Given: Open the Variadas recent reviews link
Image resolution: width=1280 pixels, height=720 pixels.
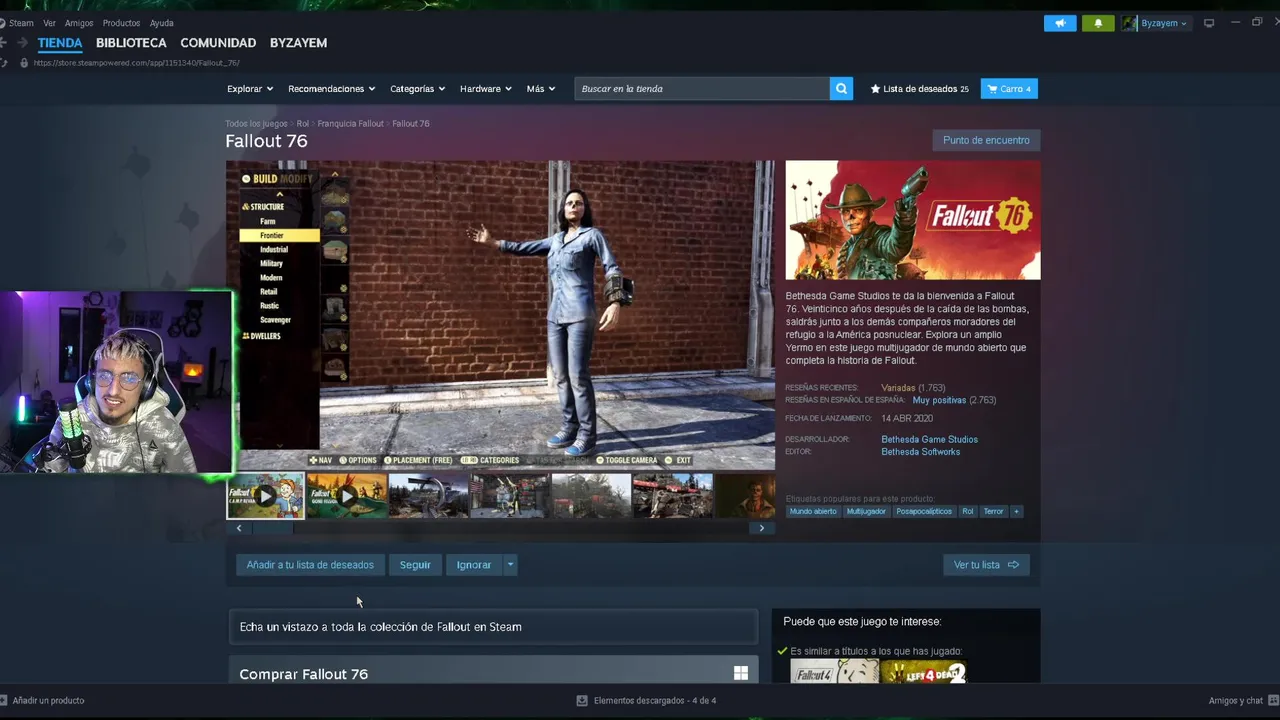Looking at the screenshot, I should click(898, 388).
